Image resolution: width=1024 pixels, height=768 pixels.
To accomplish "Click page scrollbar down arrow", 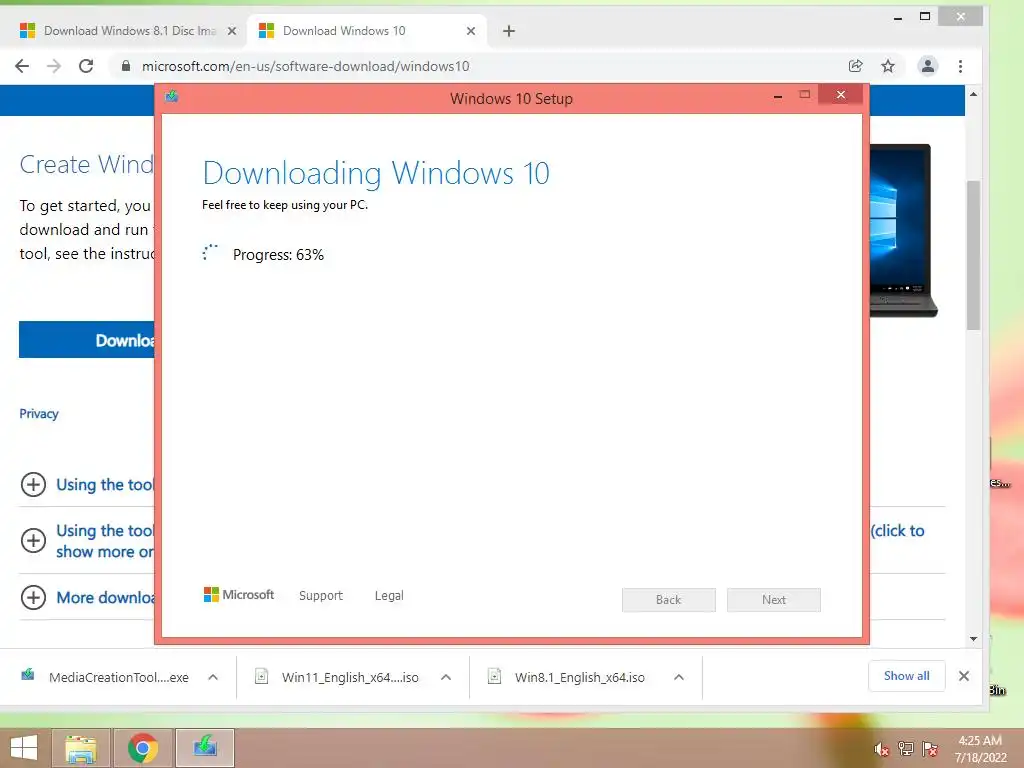I will click(974, 639).
